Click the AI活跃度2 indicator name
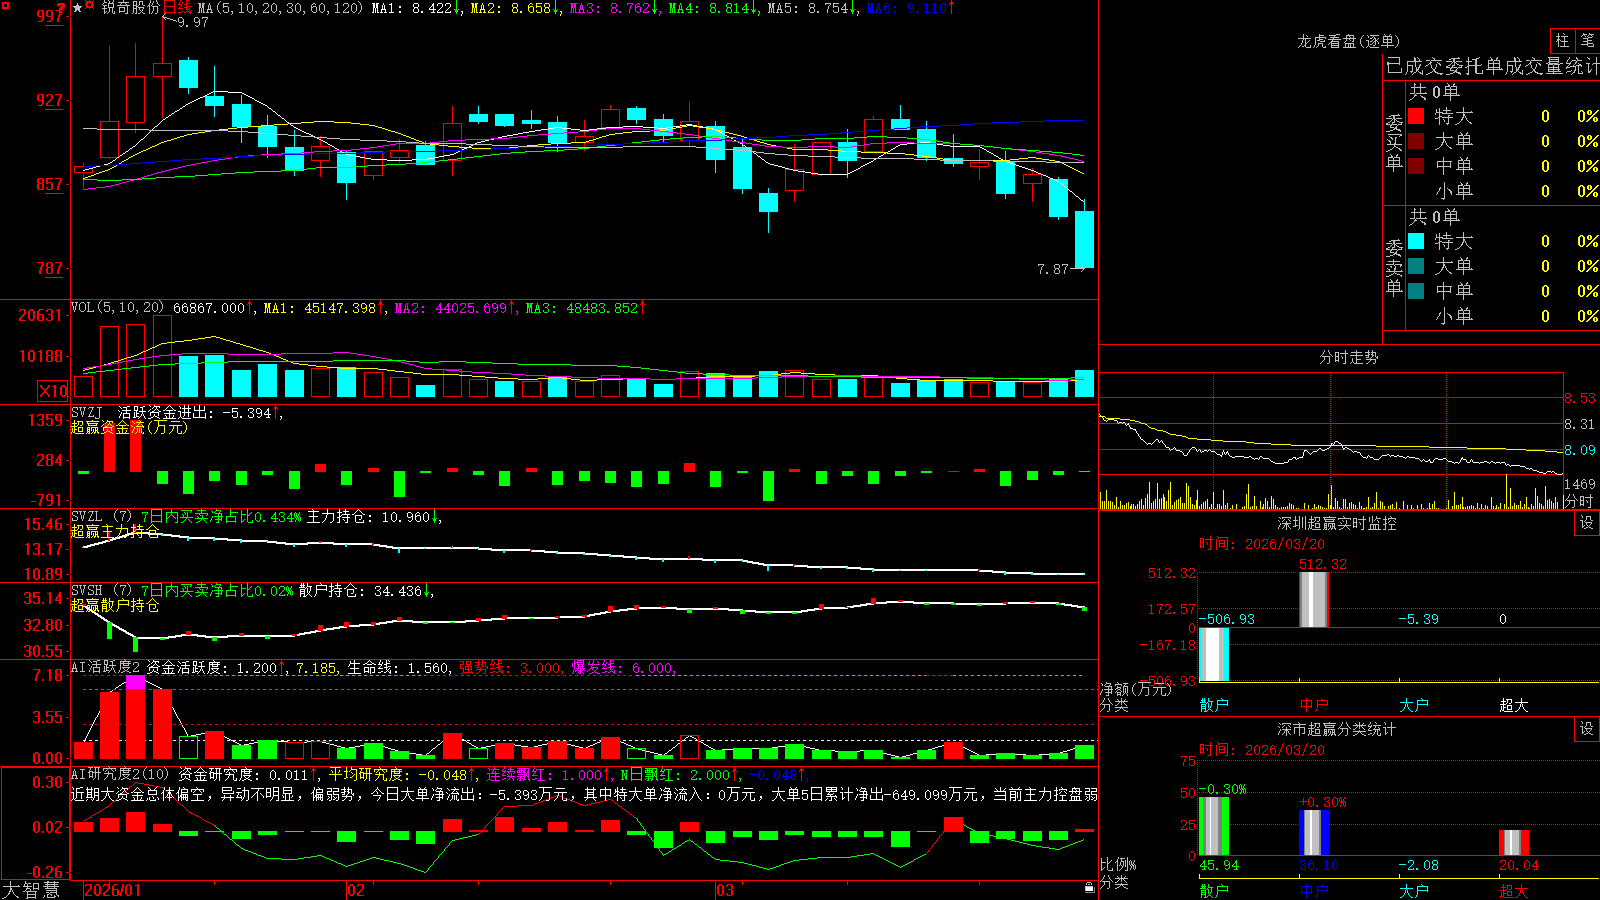1600x900 pixels. [x=105, y=667]
